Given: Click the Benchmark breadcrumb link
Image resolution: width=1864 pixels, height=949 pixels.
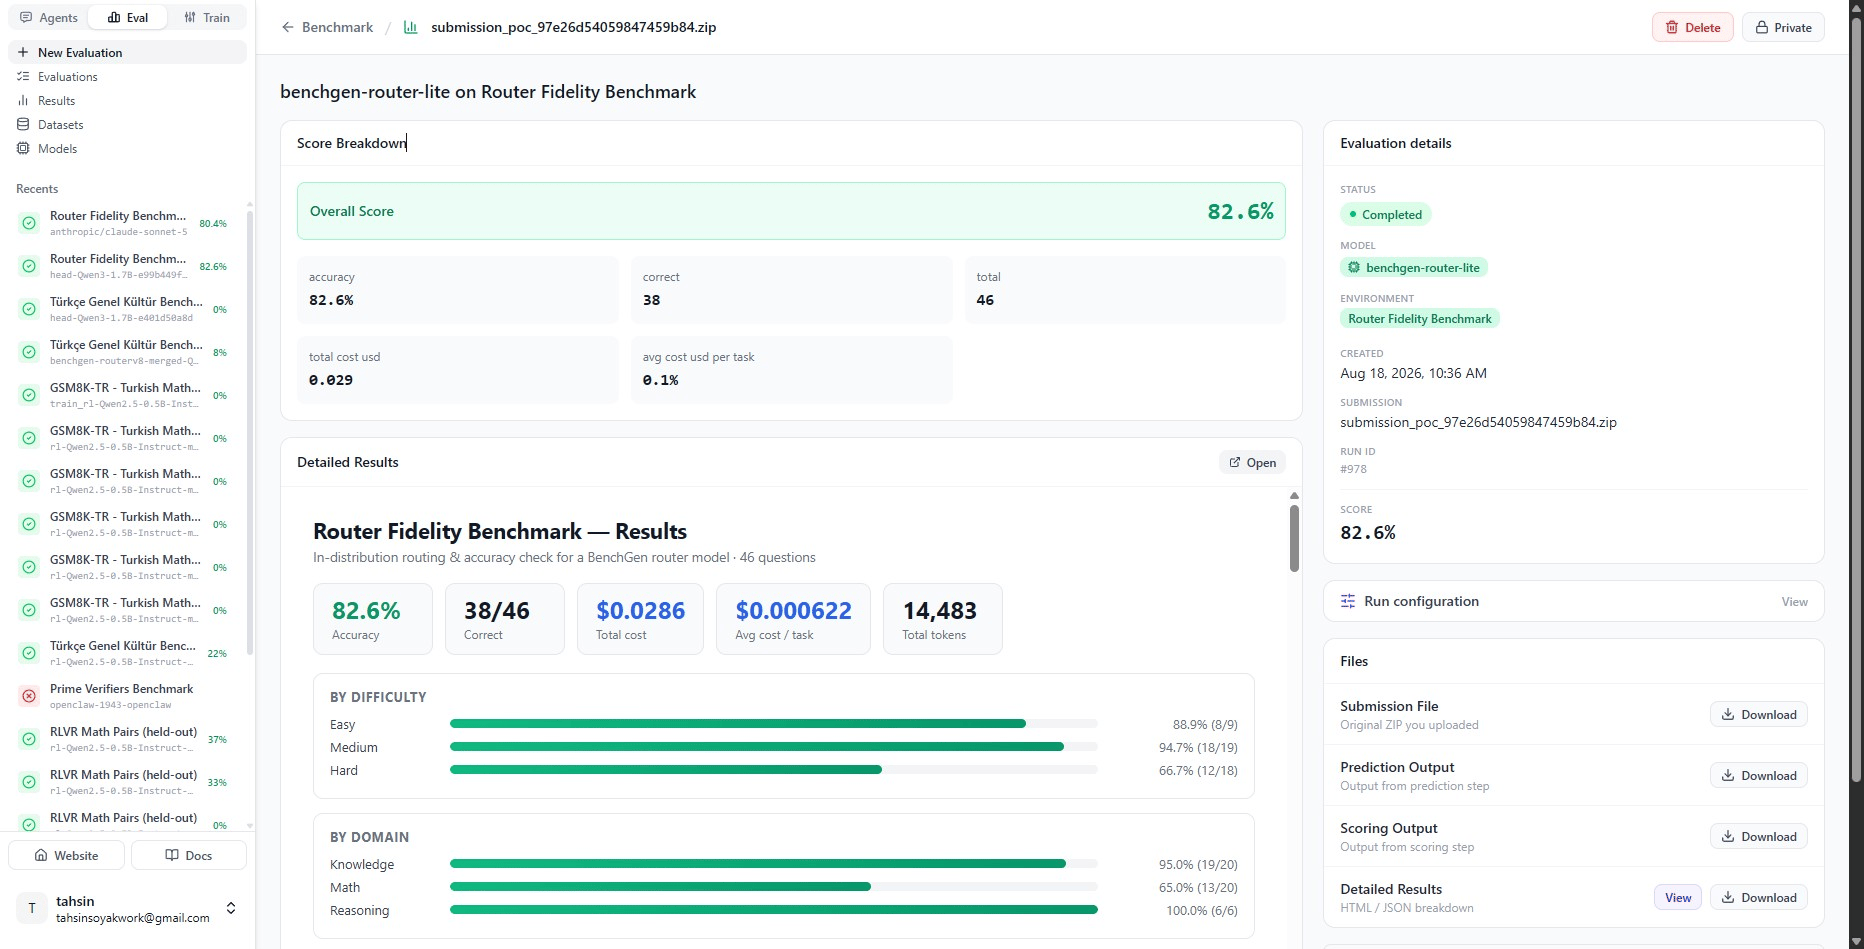Looking at the screenshot, I should point(337,27).
